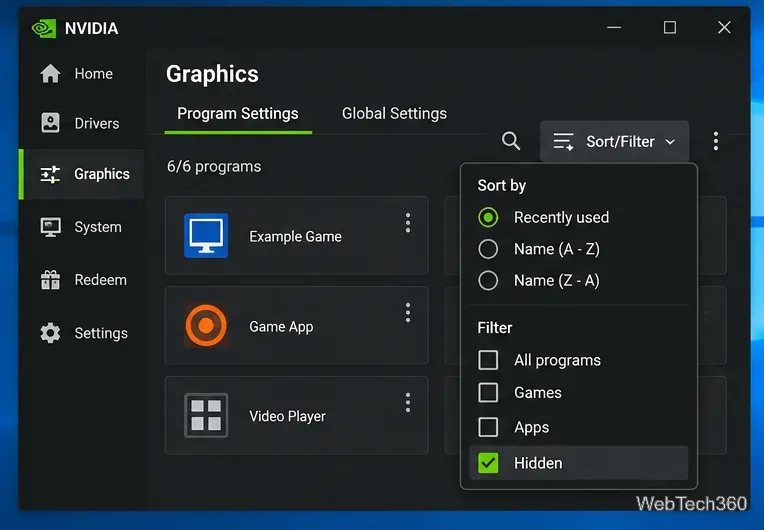
Task: Collapse the Sort/Filter dropdown chevron
Action: pos(670,142)
